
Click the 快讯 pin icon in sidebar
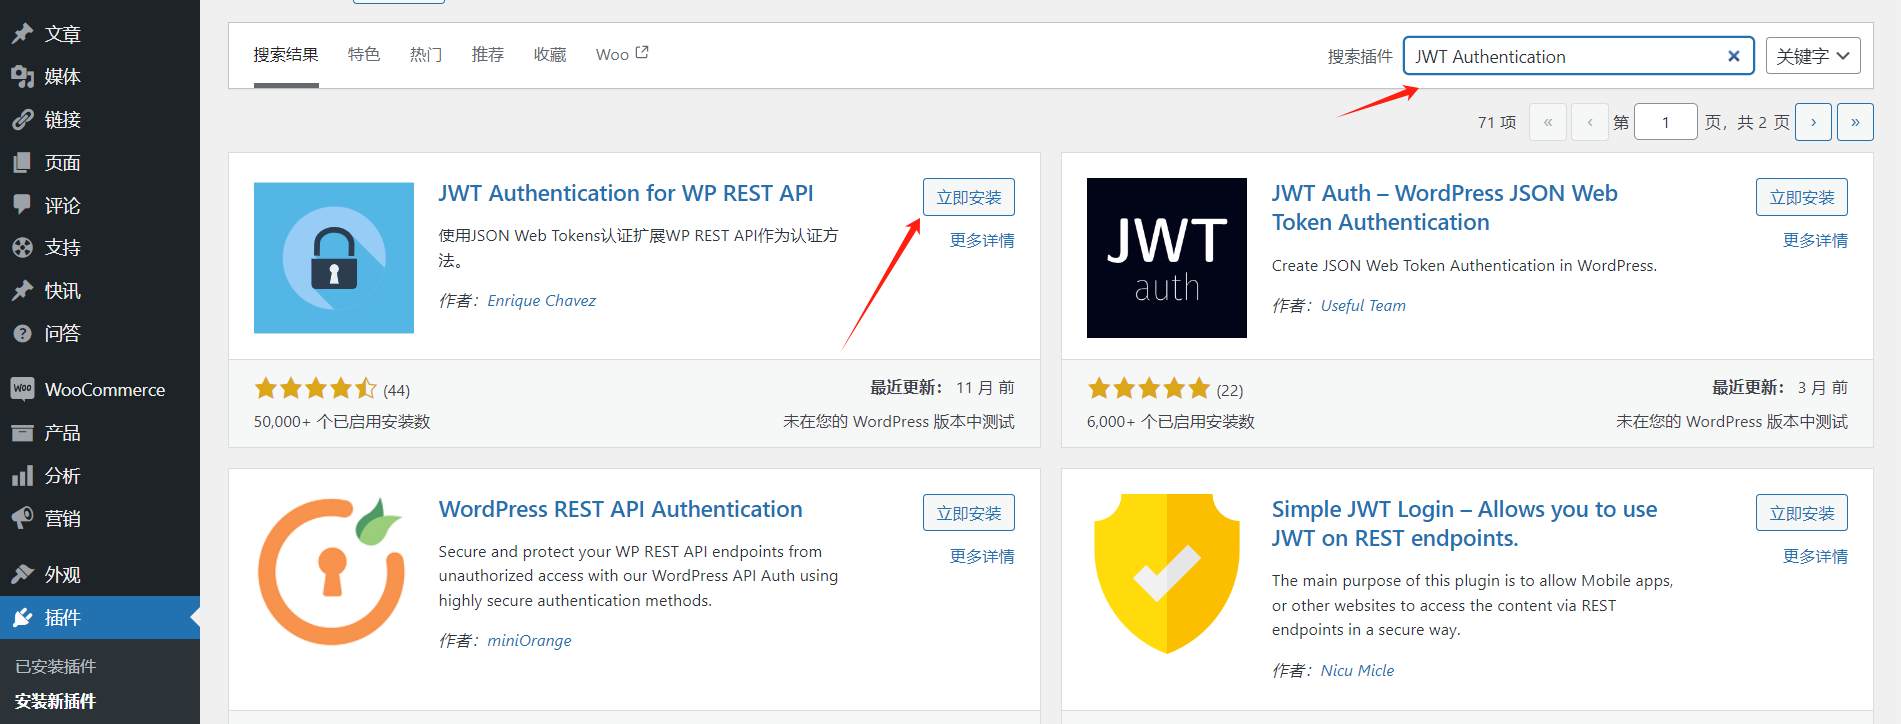[x=22, y=291]
